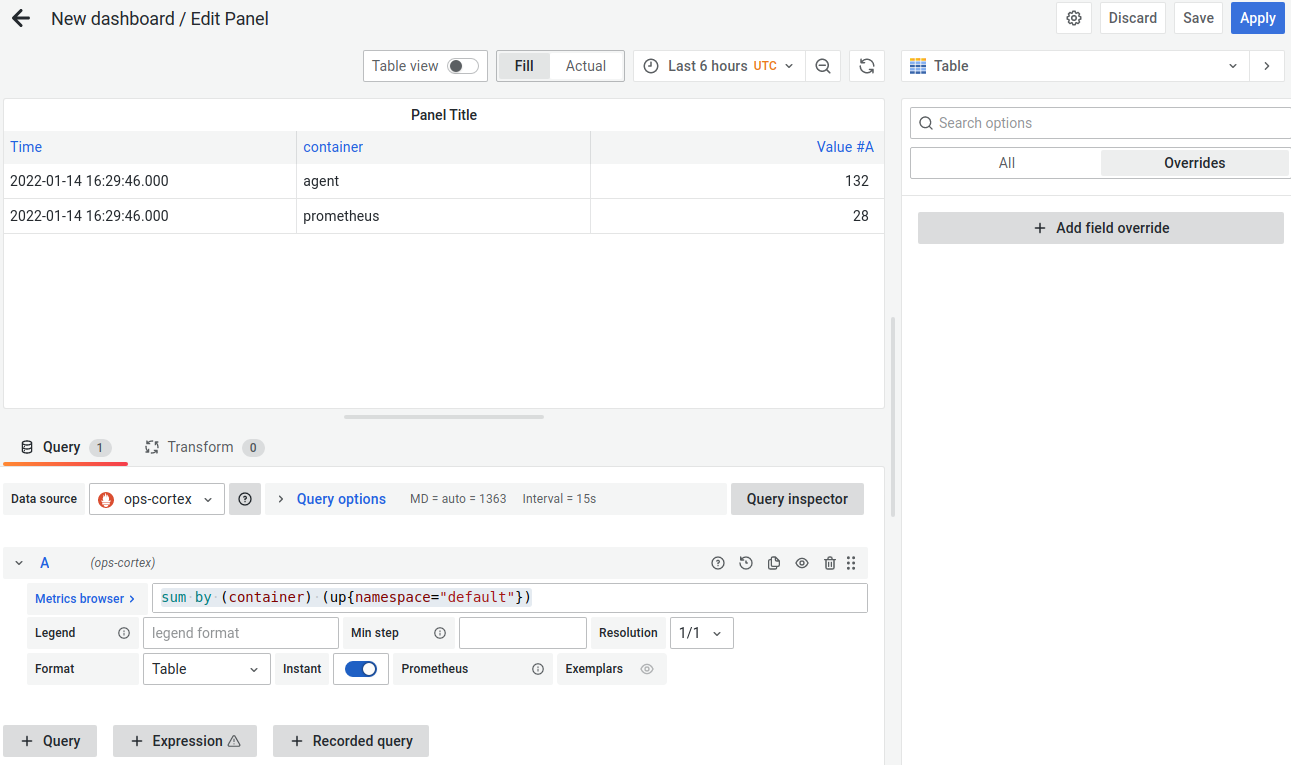
Task: Click the ops-cortex Prometheus logo icon
Action: [106, 499]
